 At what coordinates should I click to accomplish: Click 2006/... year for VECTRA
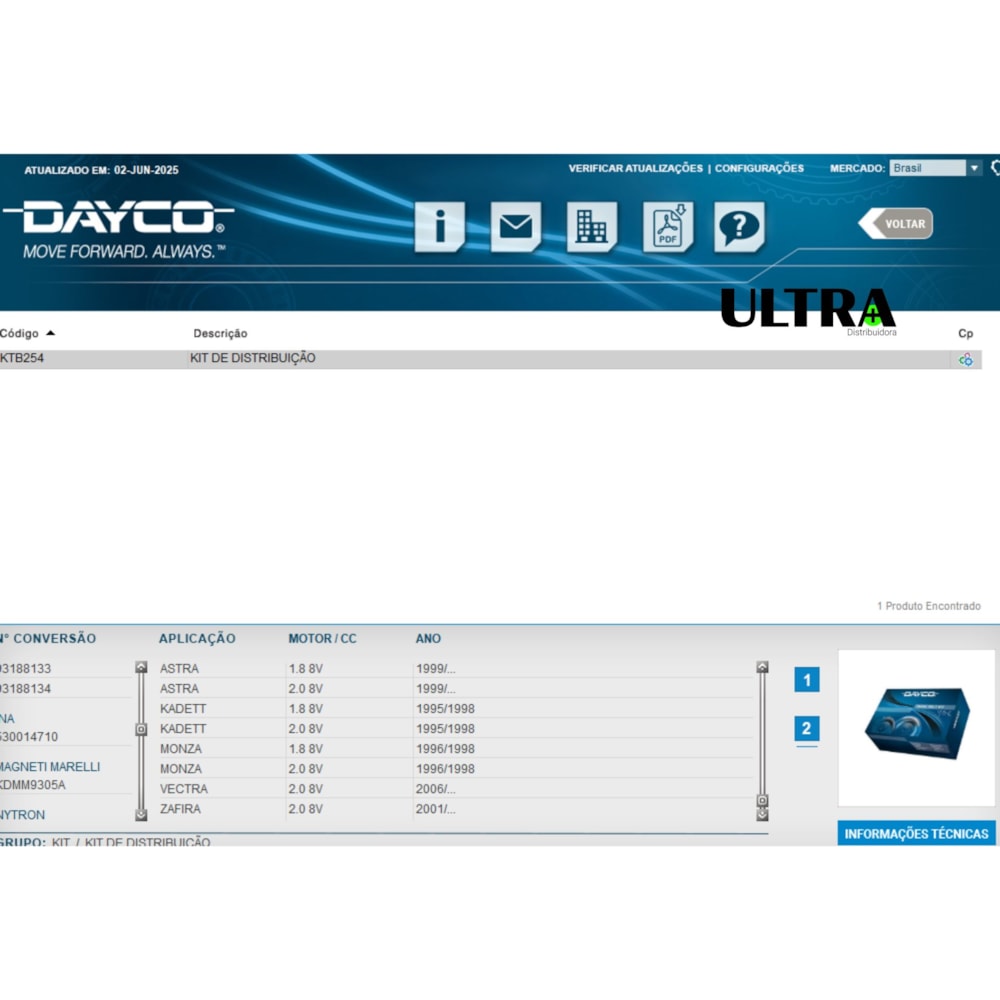(x=436, y=789)
